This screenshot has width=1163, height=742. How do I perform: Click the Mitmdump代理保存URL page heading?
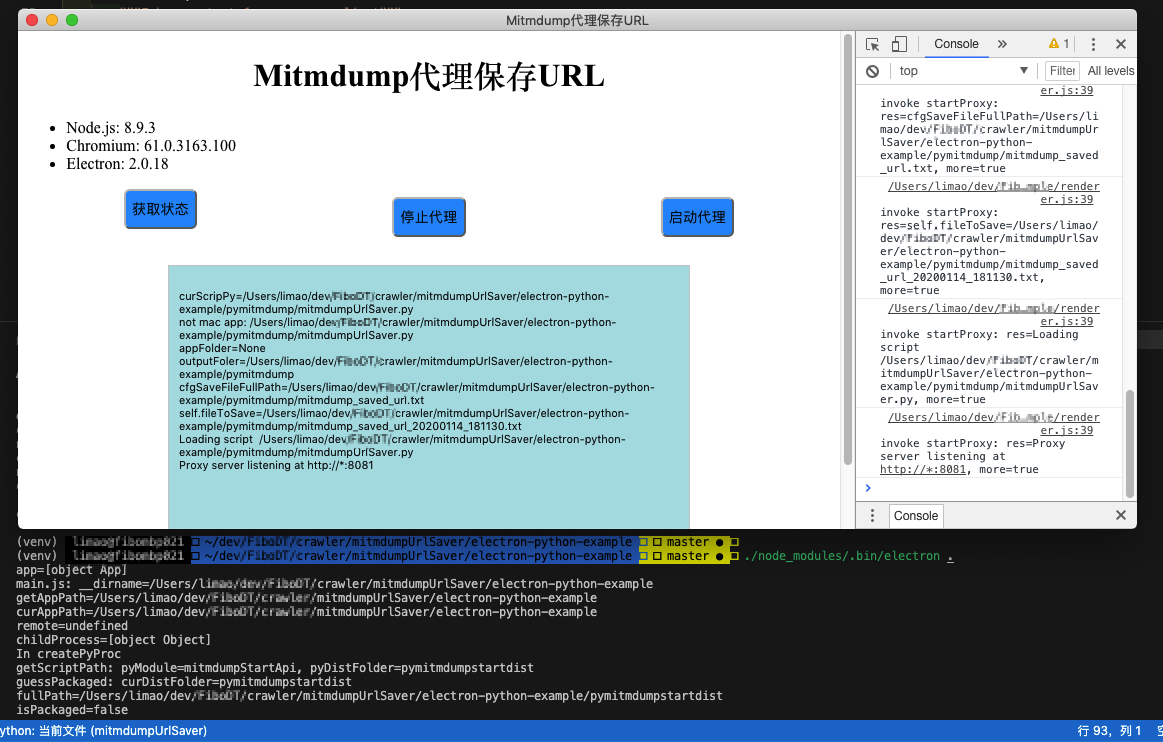[429, 76]
